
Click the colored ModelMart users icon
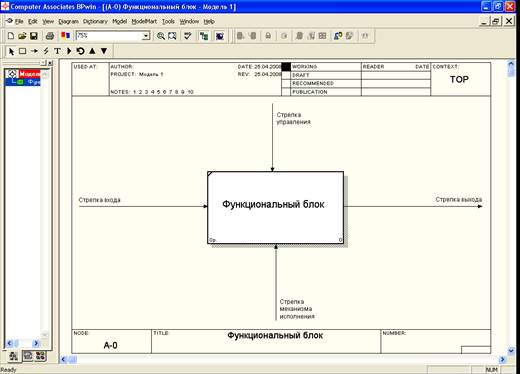[338, 36]
